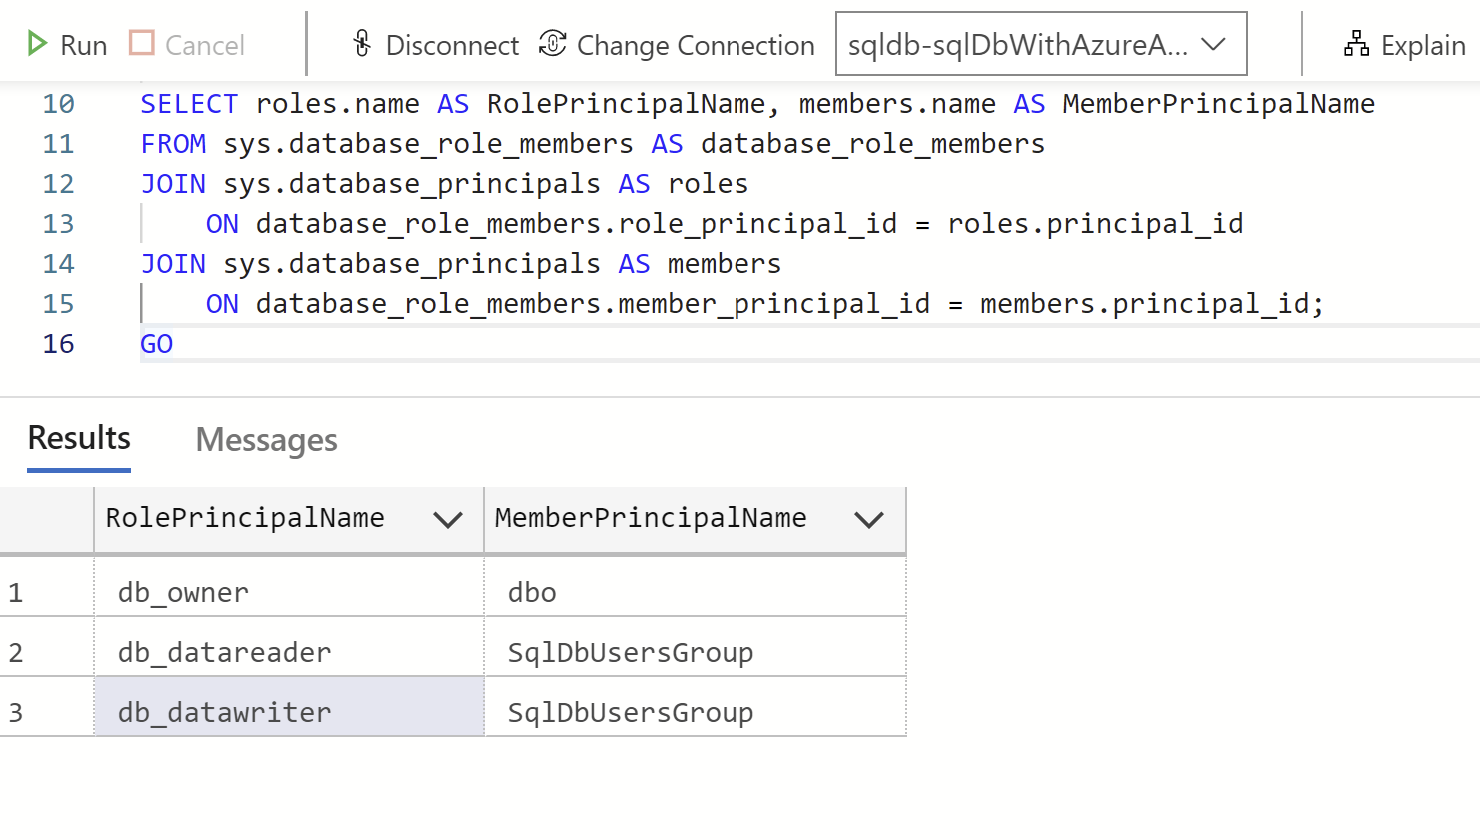Click the green Run arrow icon
Screen dimensions: 1480x840
[38, 44]
